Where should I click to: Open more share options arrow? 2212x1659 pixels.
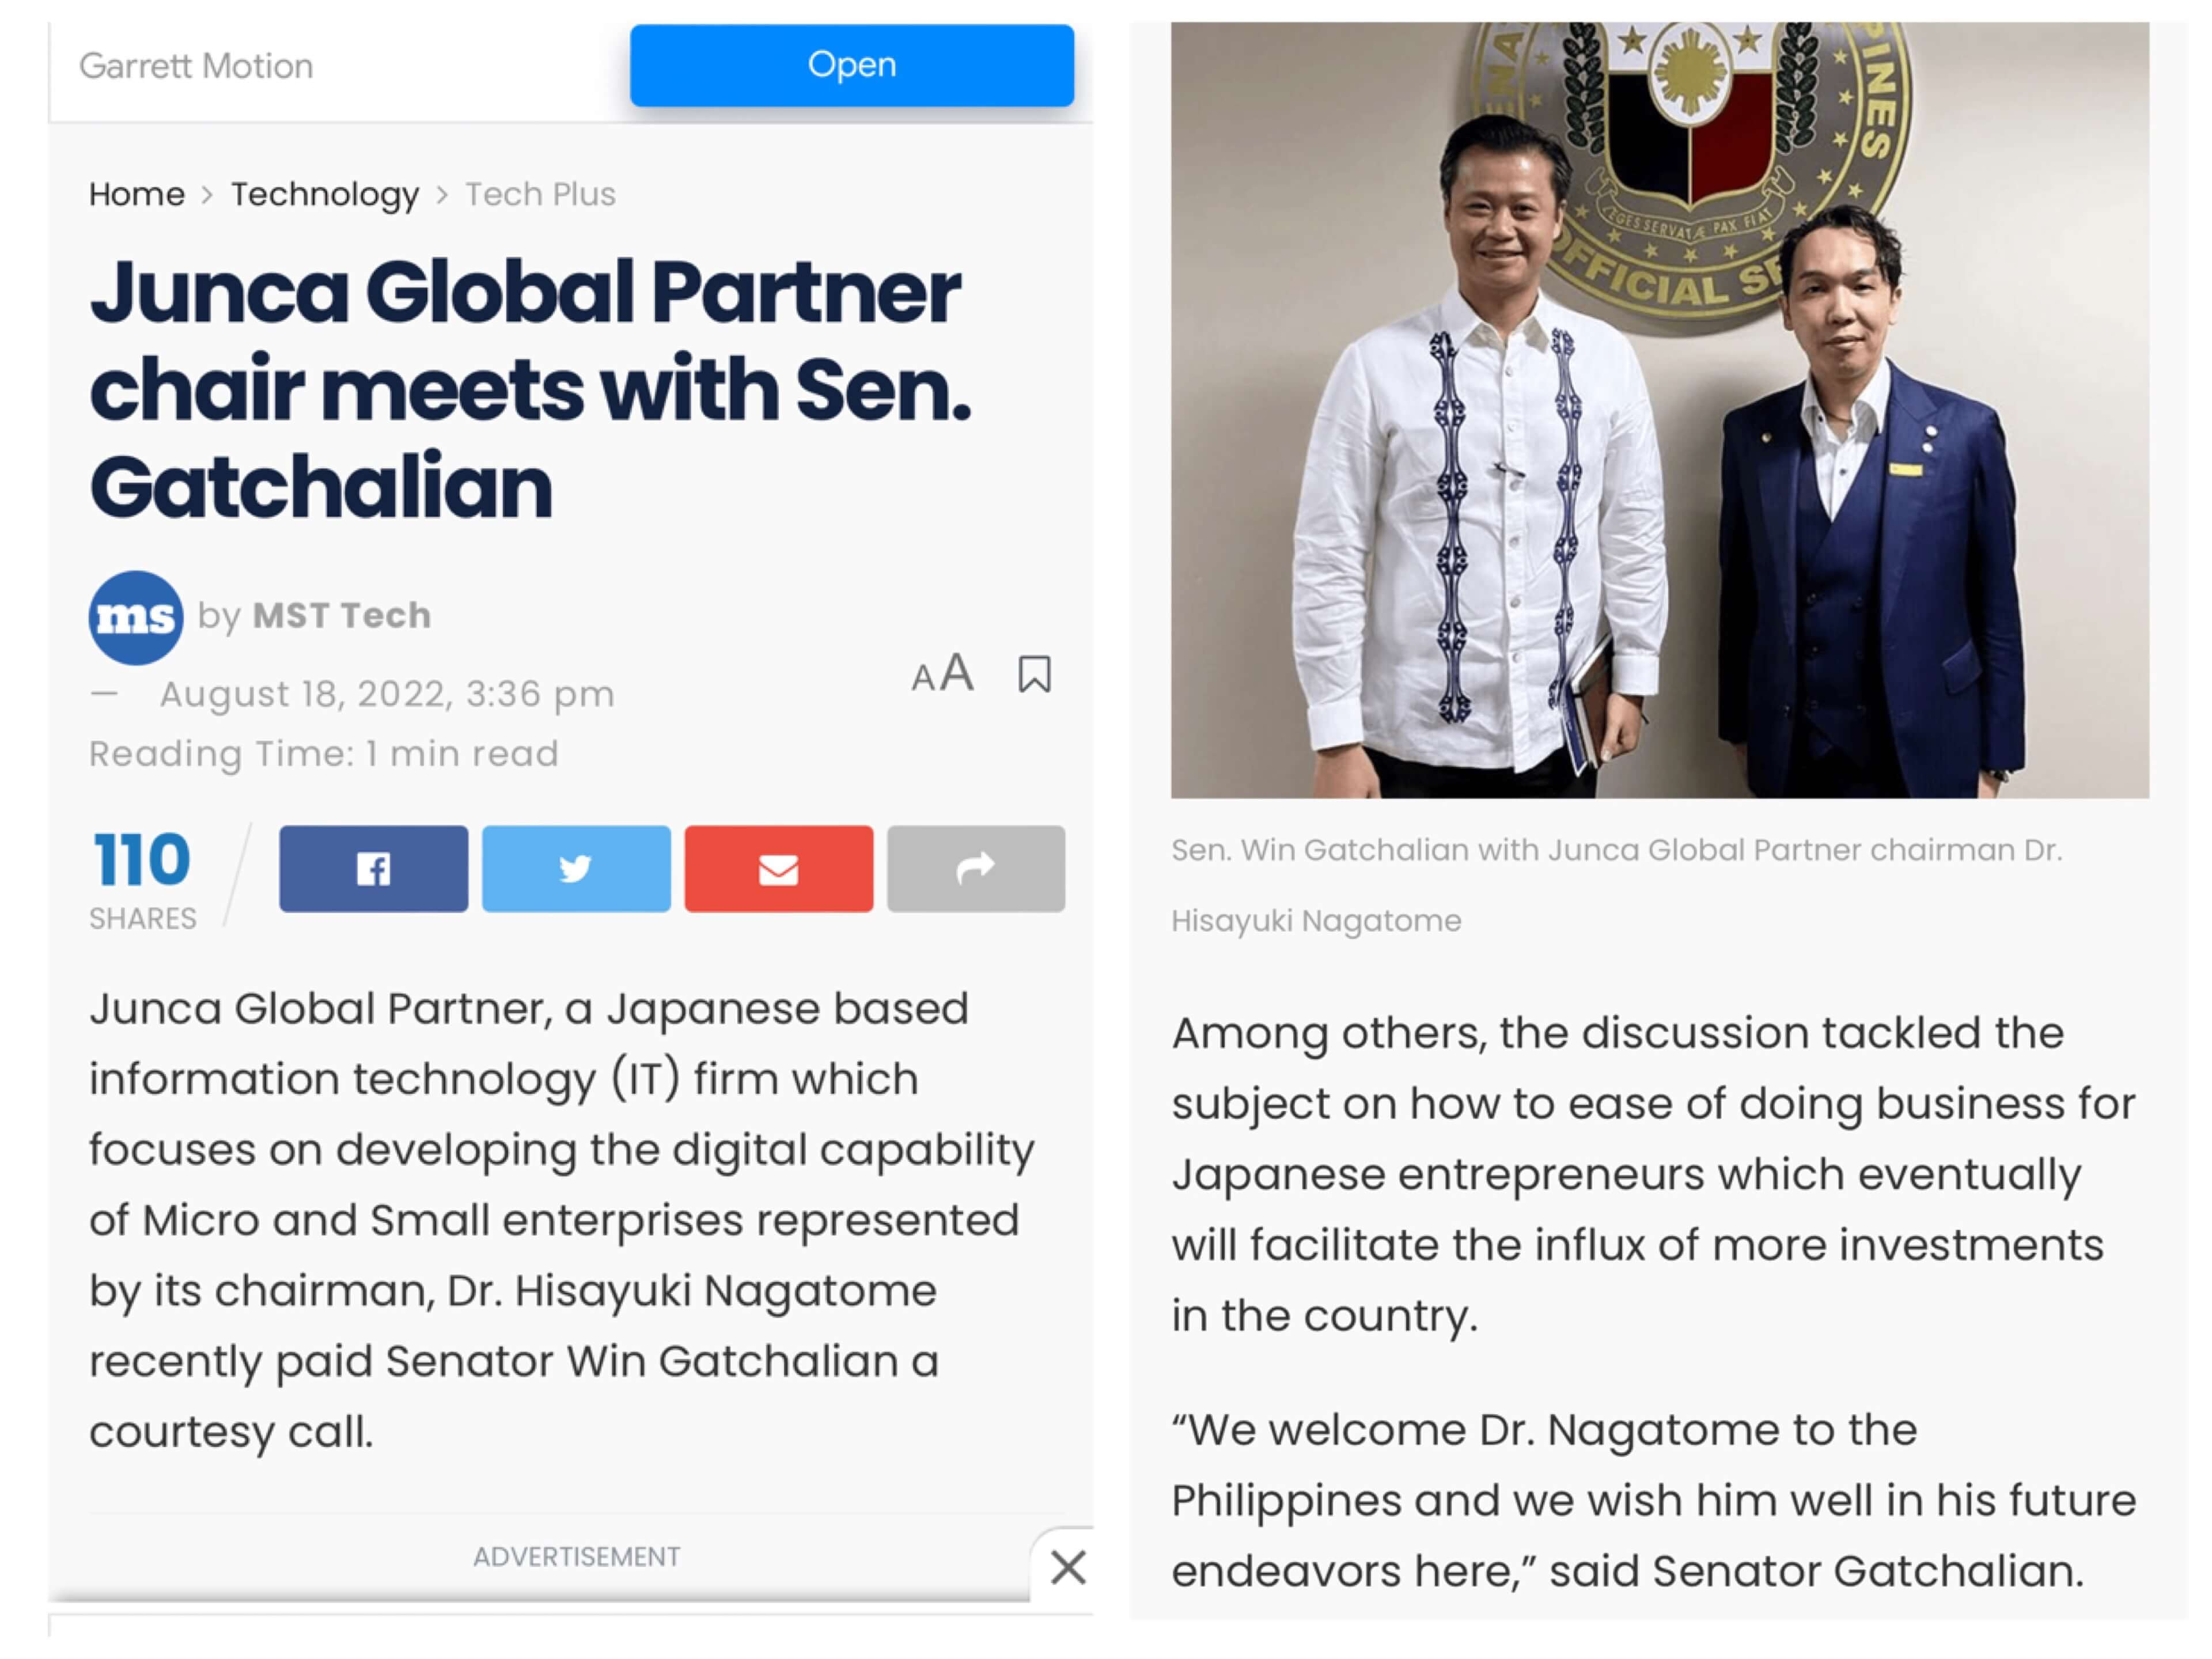pyautogui.click(x=976, y=868)
